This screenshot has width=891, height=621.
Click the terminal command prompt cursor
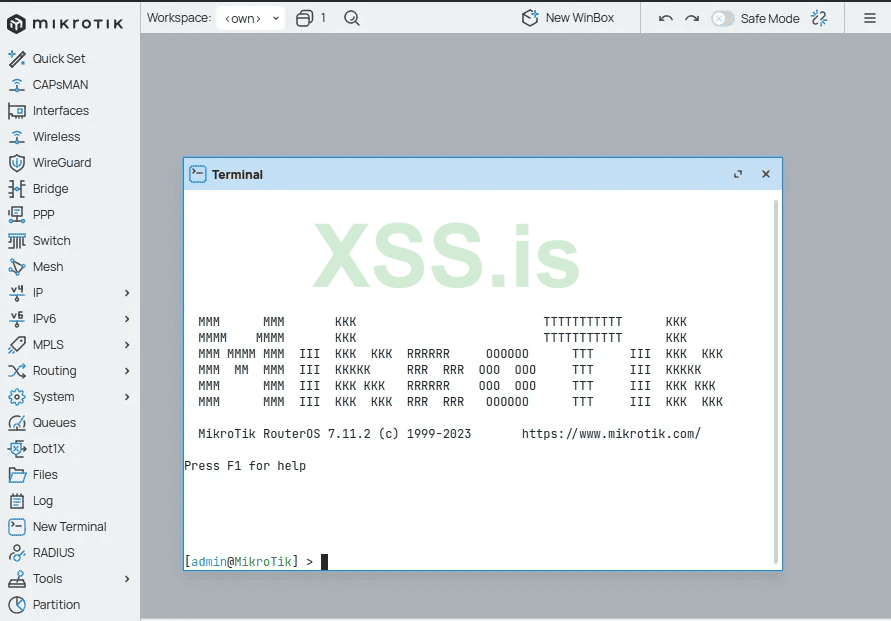(x=324, y=562)
